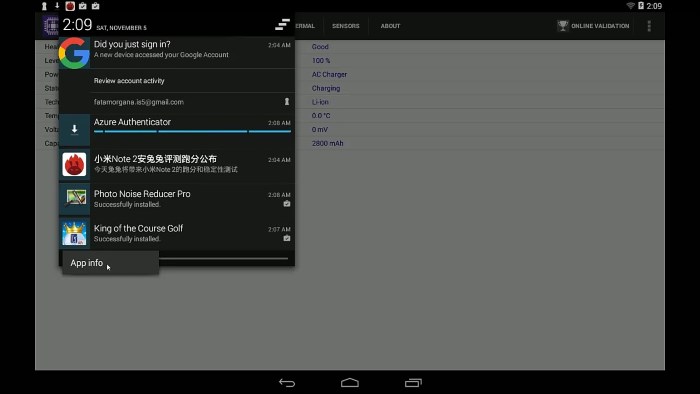The image size is (700, 394).
Task: Open the 小米Note 2 AnTuTu news notification
Action: click(x=177, y=164)
